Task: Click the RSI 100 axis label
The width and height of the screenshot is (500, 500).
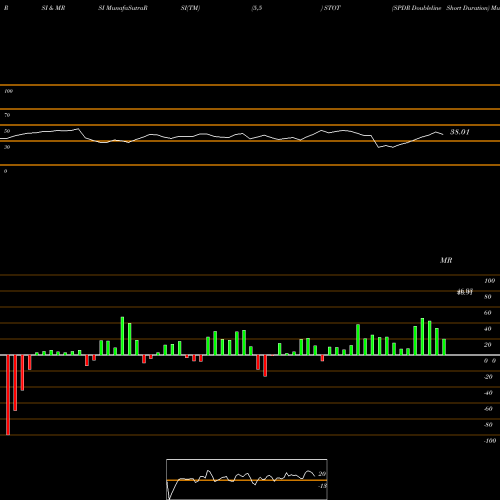Action: click(x=8, y=91)
